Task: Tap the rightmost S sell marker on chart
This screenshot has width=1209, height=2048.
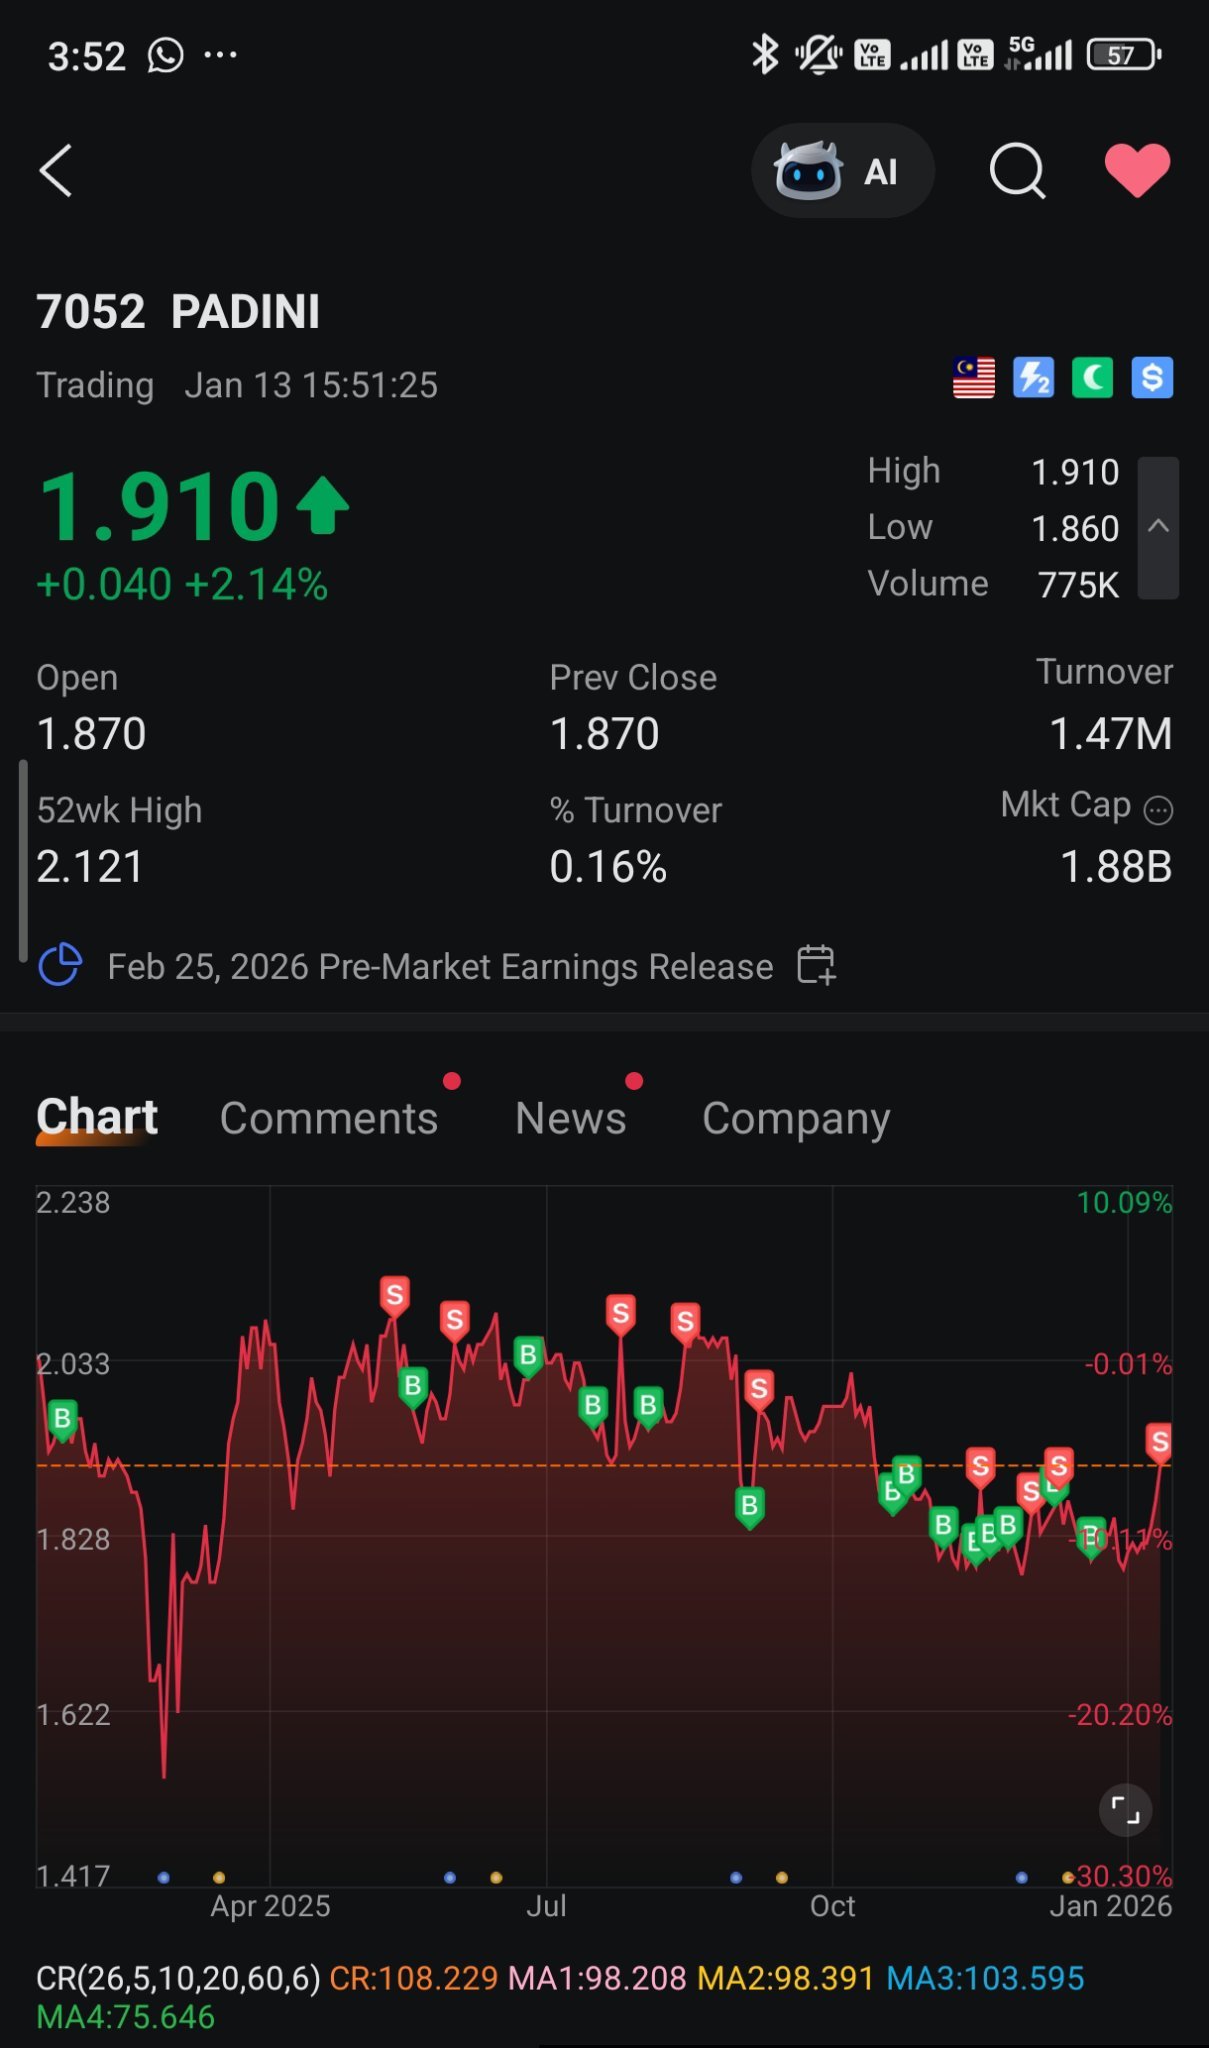Action: (1159, 1442)
